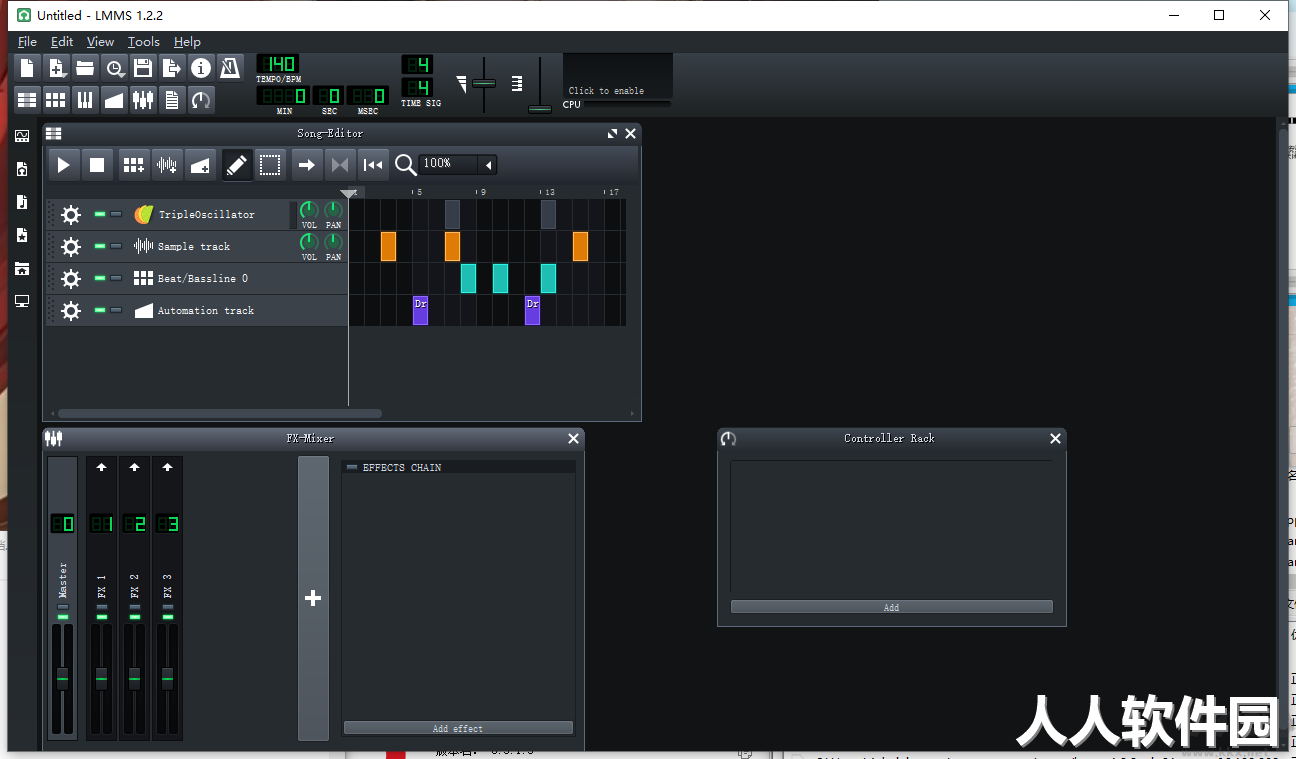Viewport: 1296px width, 759px height.
Task: Select edit mode selection tool
Action: click(x=270, y=165)
